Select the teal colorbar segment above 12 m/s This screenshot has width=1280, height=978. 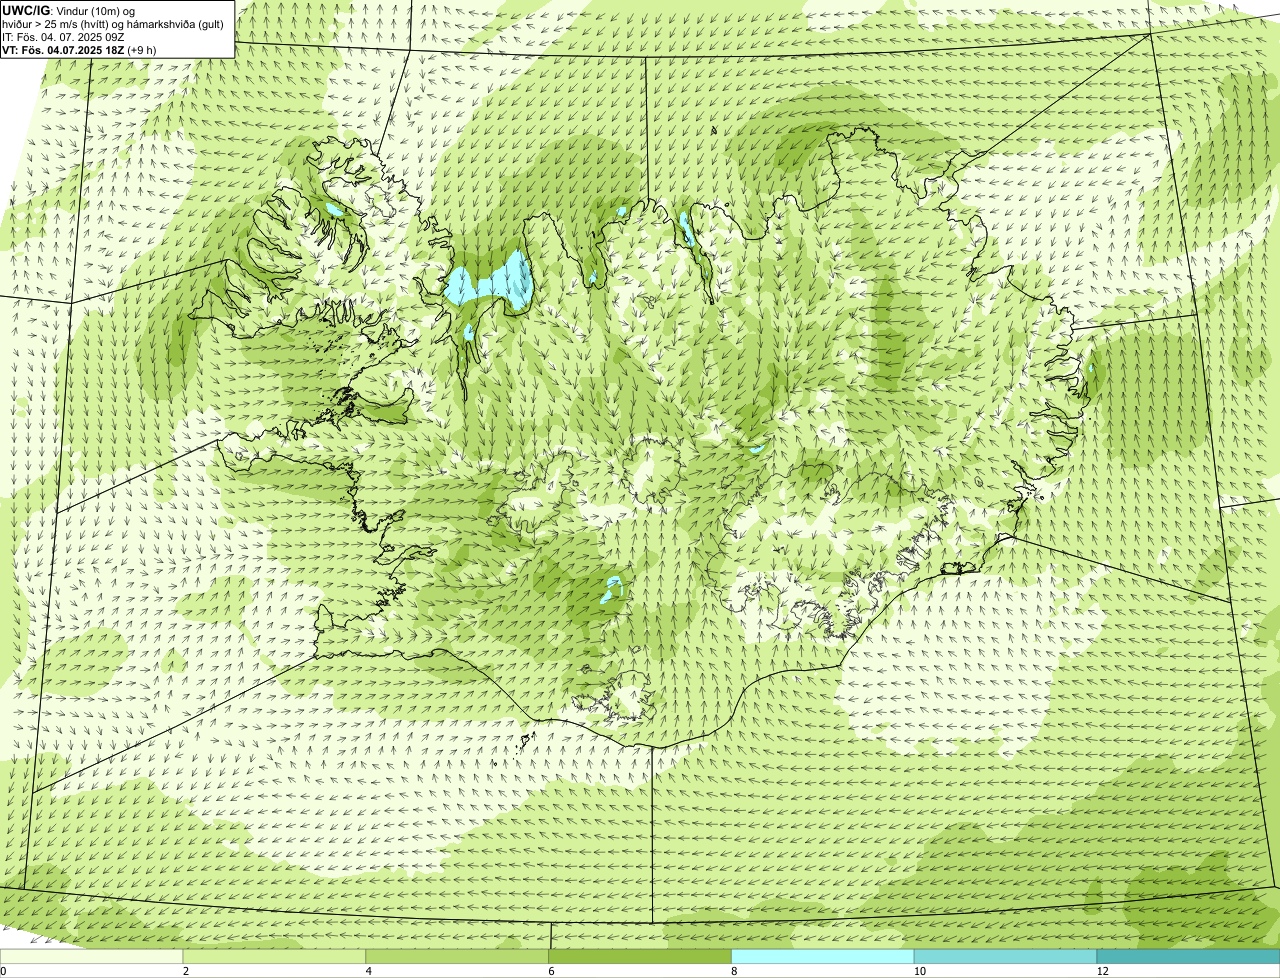(x=1188, y=957)
